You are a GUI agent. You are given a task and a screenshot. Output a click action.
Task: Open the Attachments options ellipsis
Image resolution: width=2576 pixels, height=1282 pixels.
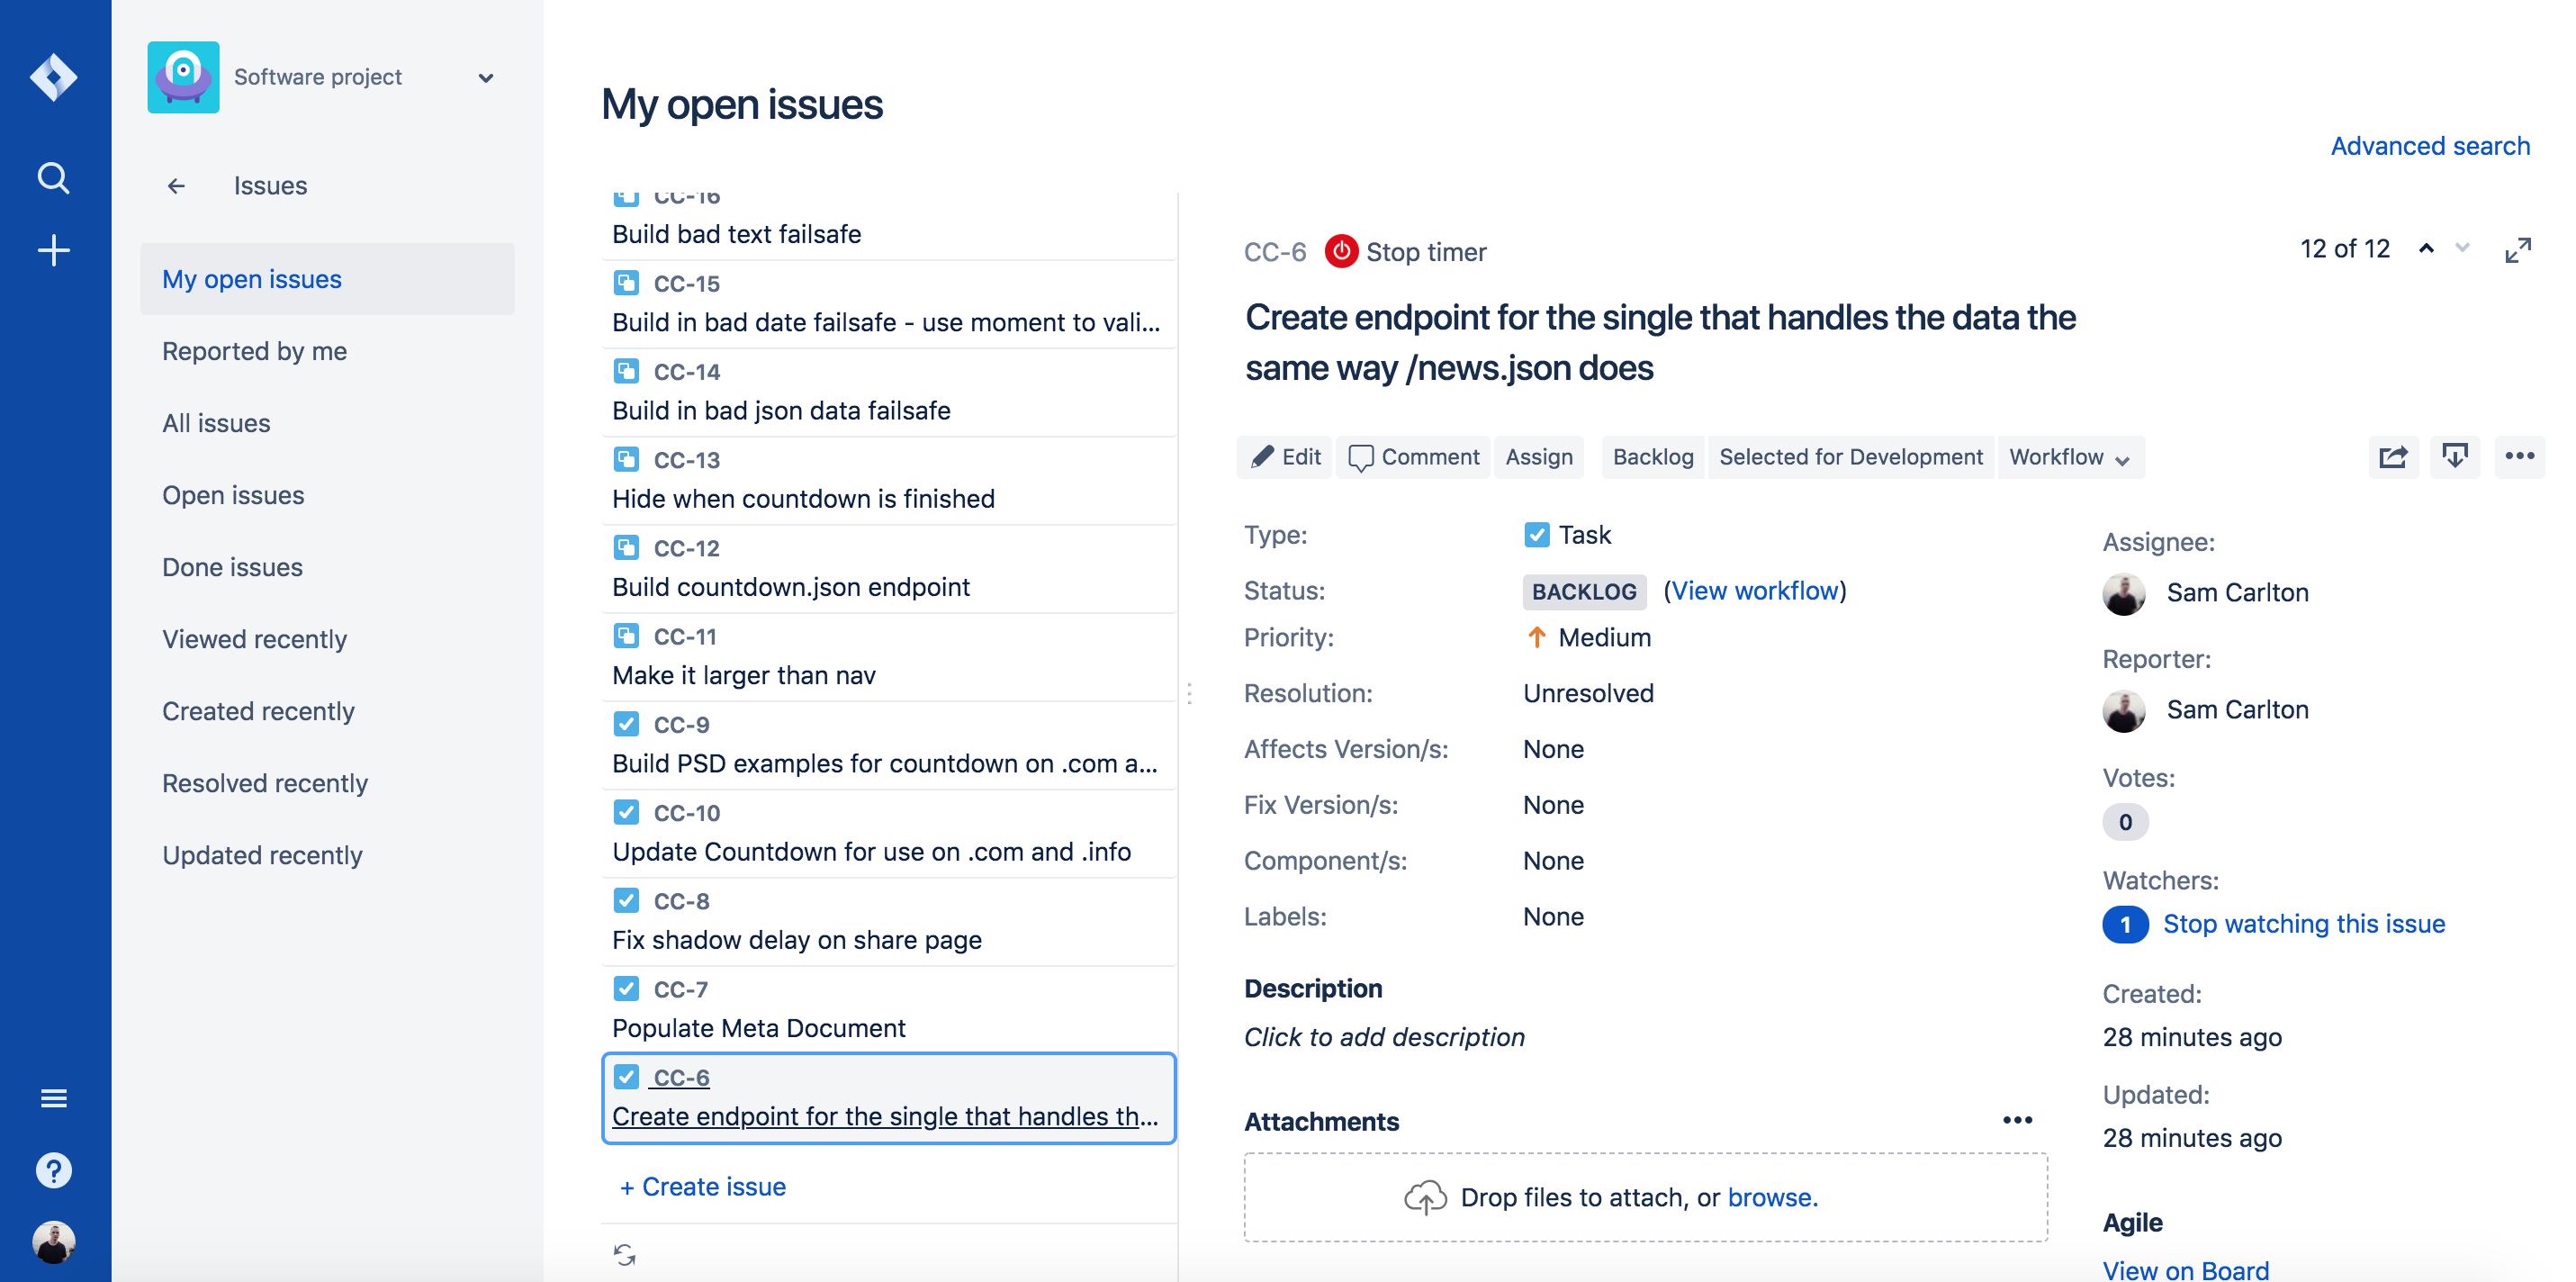tap(2017, 1120)
